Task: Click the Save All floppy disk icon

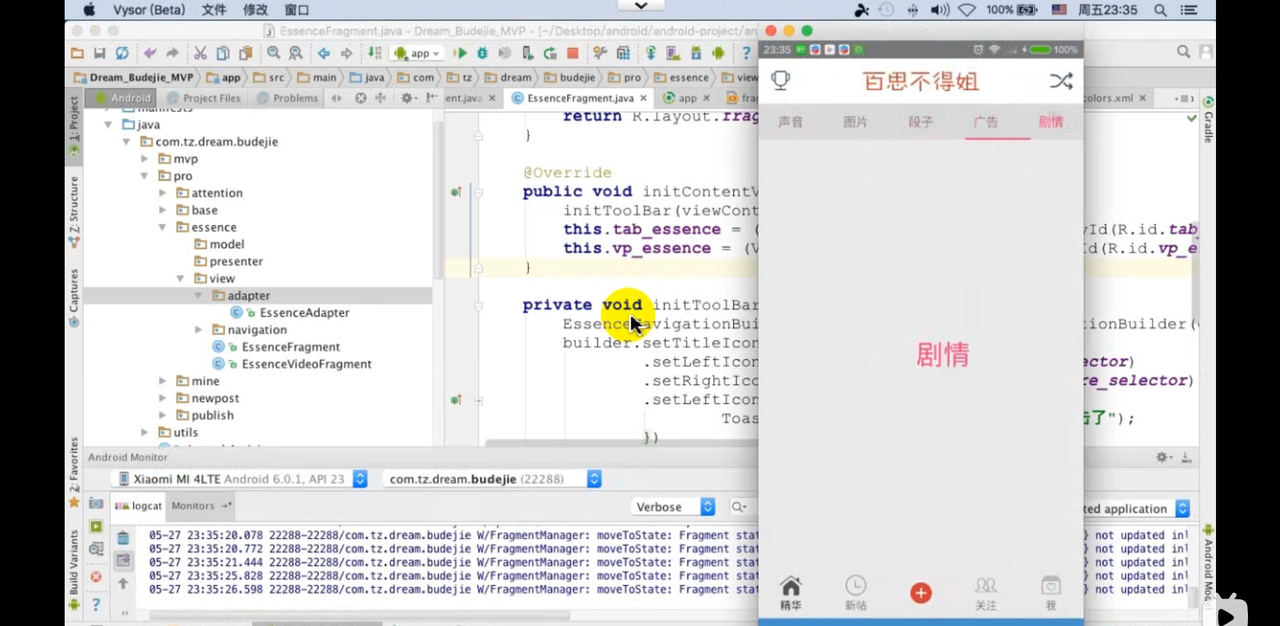Action: [x=100, y=53]
